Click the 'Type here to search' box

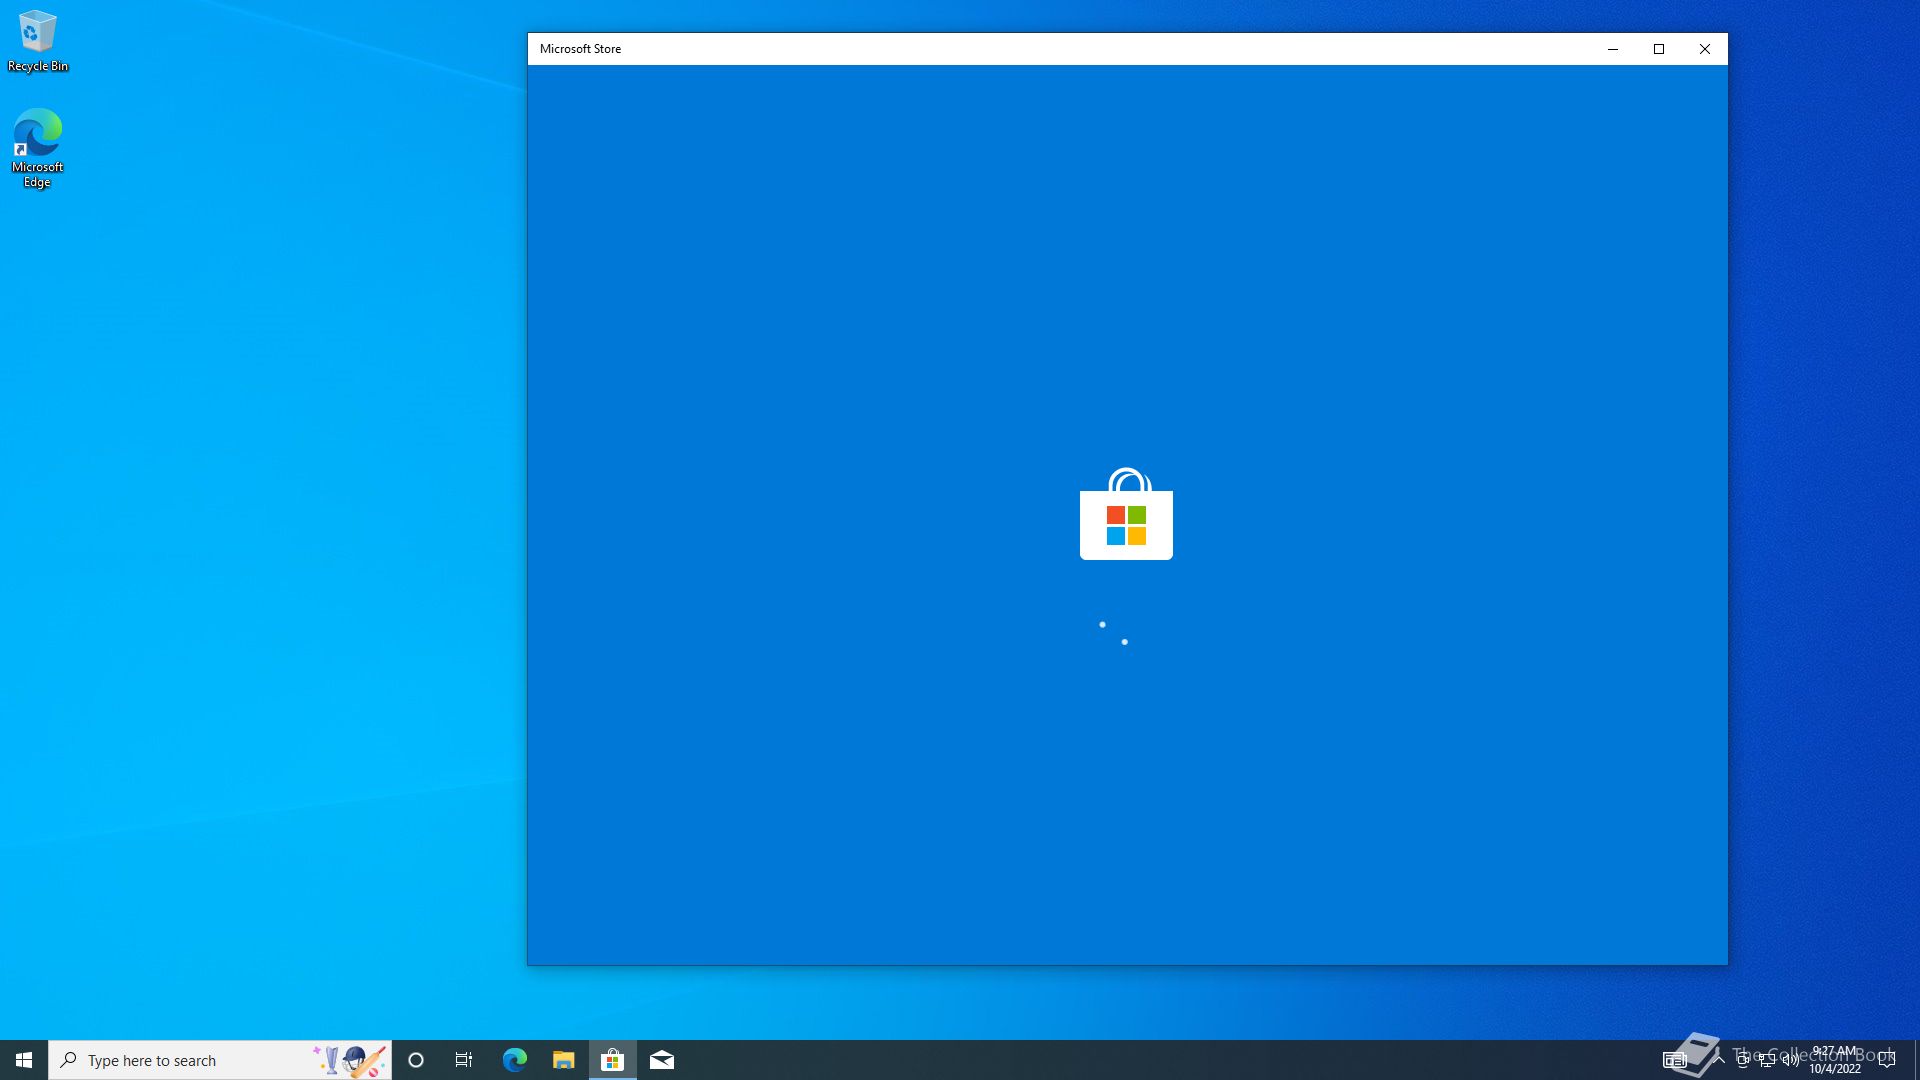pyautogui.click(x=220, y=1060)
